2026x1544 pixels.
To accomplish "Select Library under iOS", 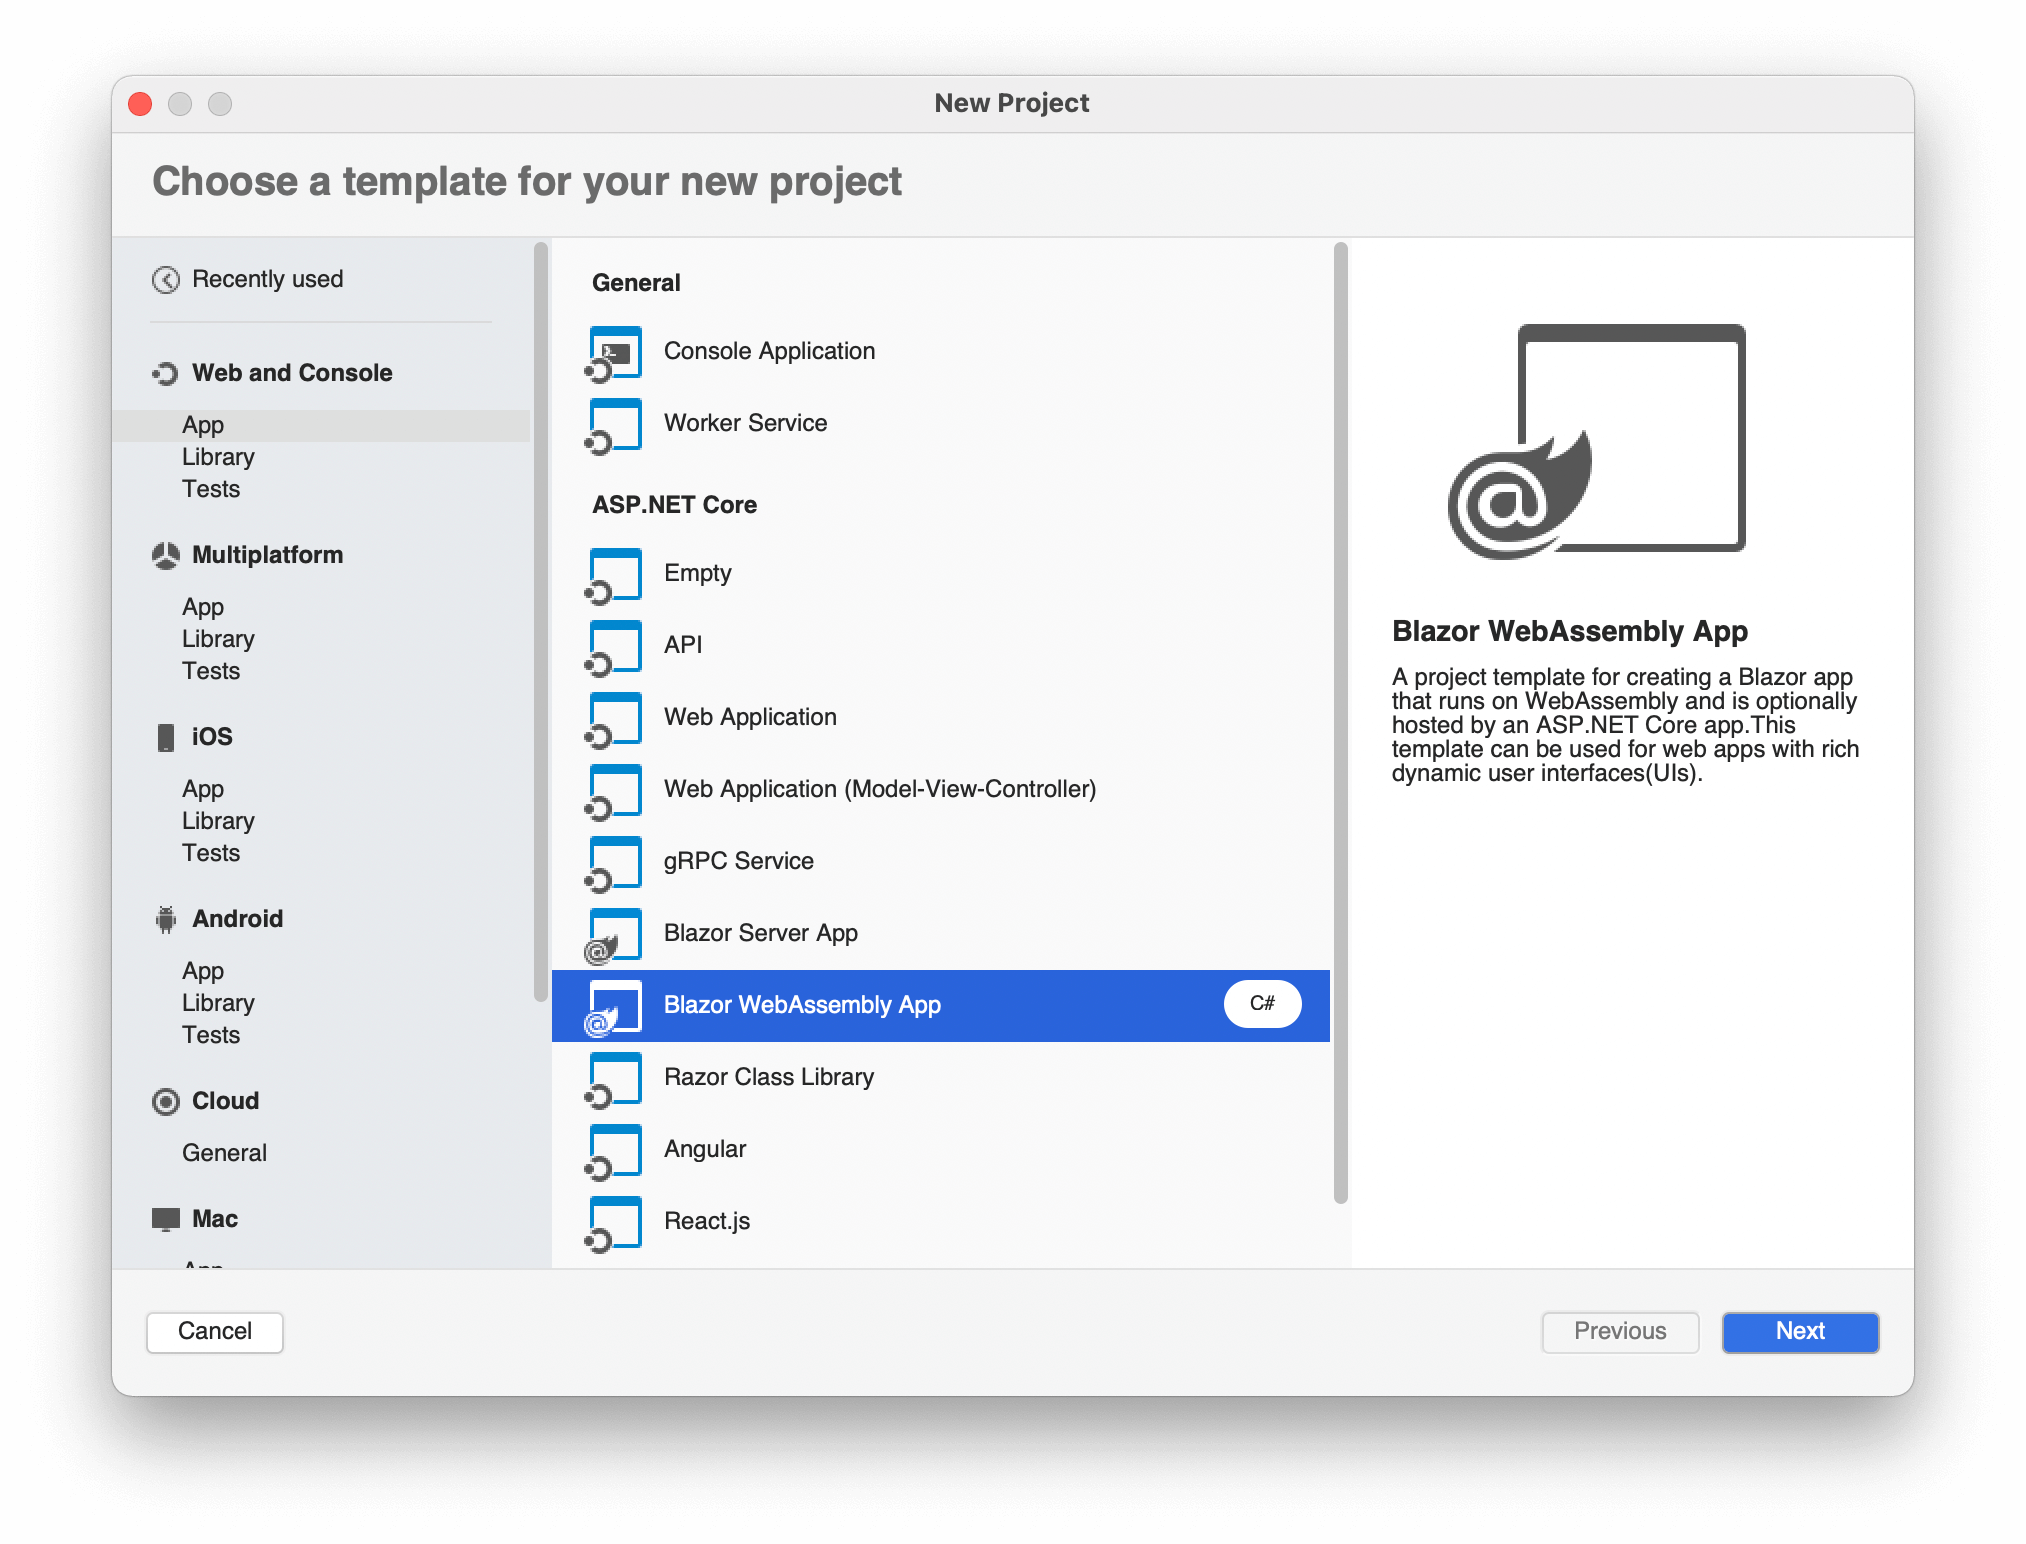I will [x=218, y=821].
